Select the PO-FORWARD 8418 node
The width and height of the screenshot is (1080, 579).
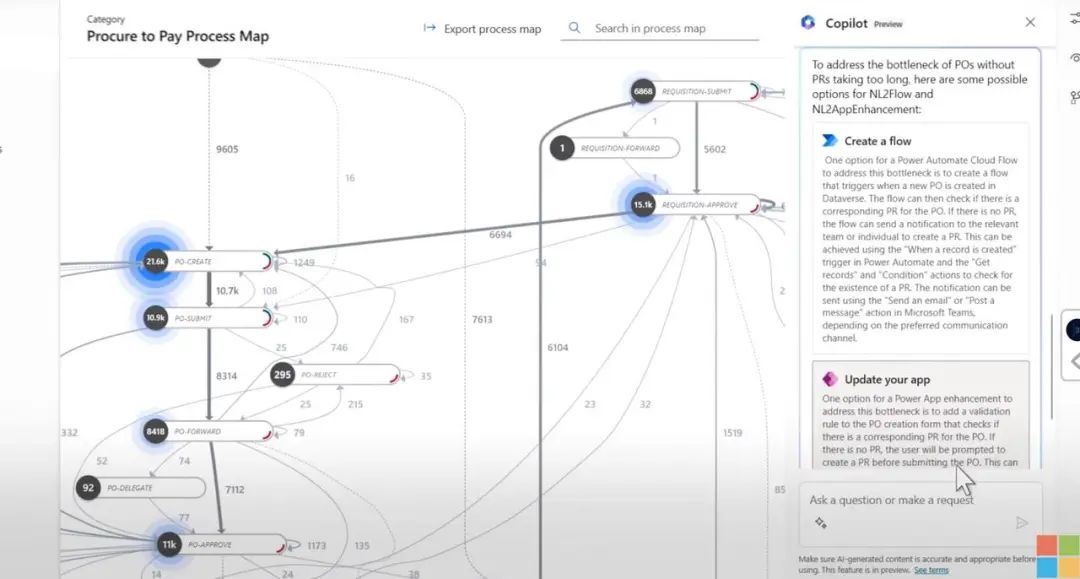tap(207, 432)
